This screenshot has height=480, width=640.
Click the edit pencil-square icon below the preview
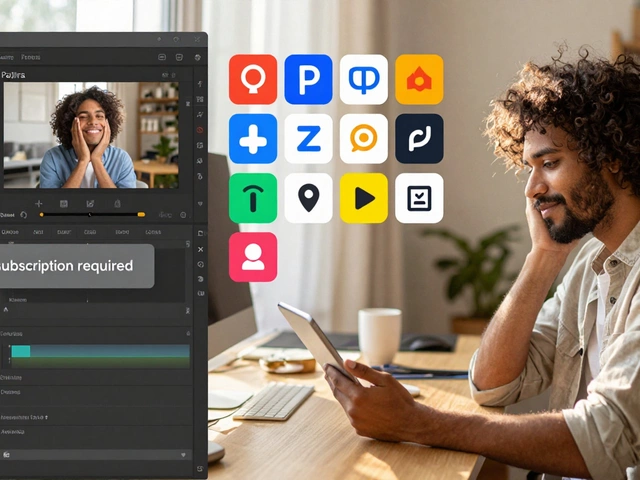[x=90, y=203]
